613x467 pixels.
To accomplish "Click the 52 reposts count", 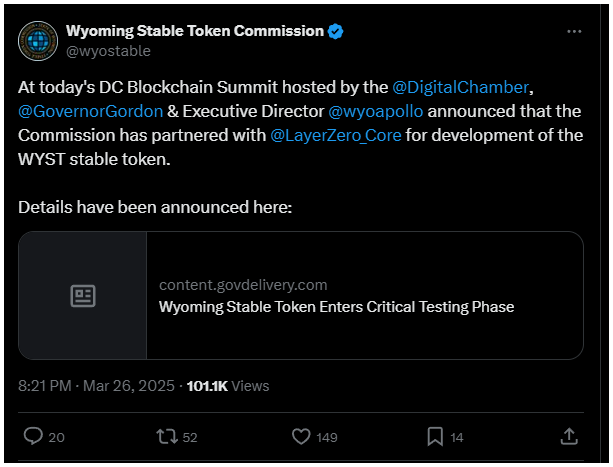I will (190, 437).
